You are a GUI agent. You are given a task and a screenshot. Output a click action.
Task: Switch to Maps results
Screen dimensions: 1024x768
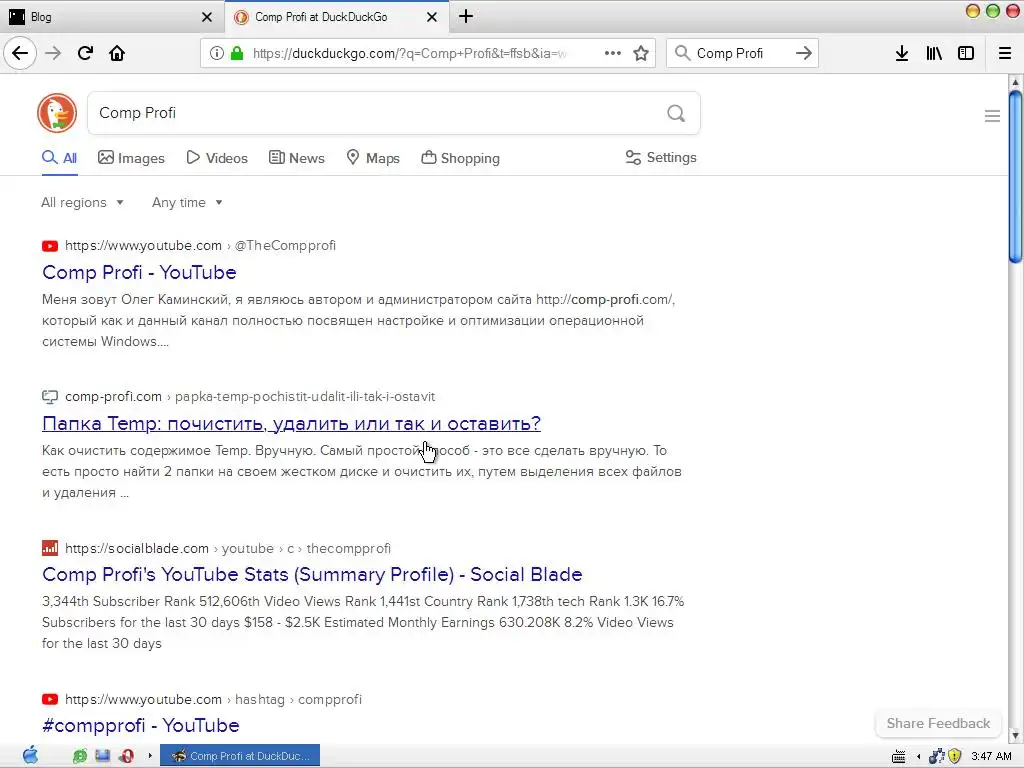[373, 158]
